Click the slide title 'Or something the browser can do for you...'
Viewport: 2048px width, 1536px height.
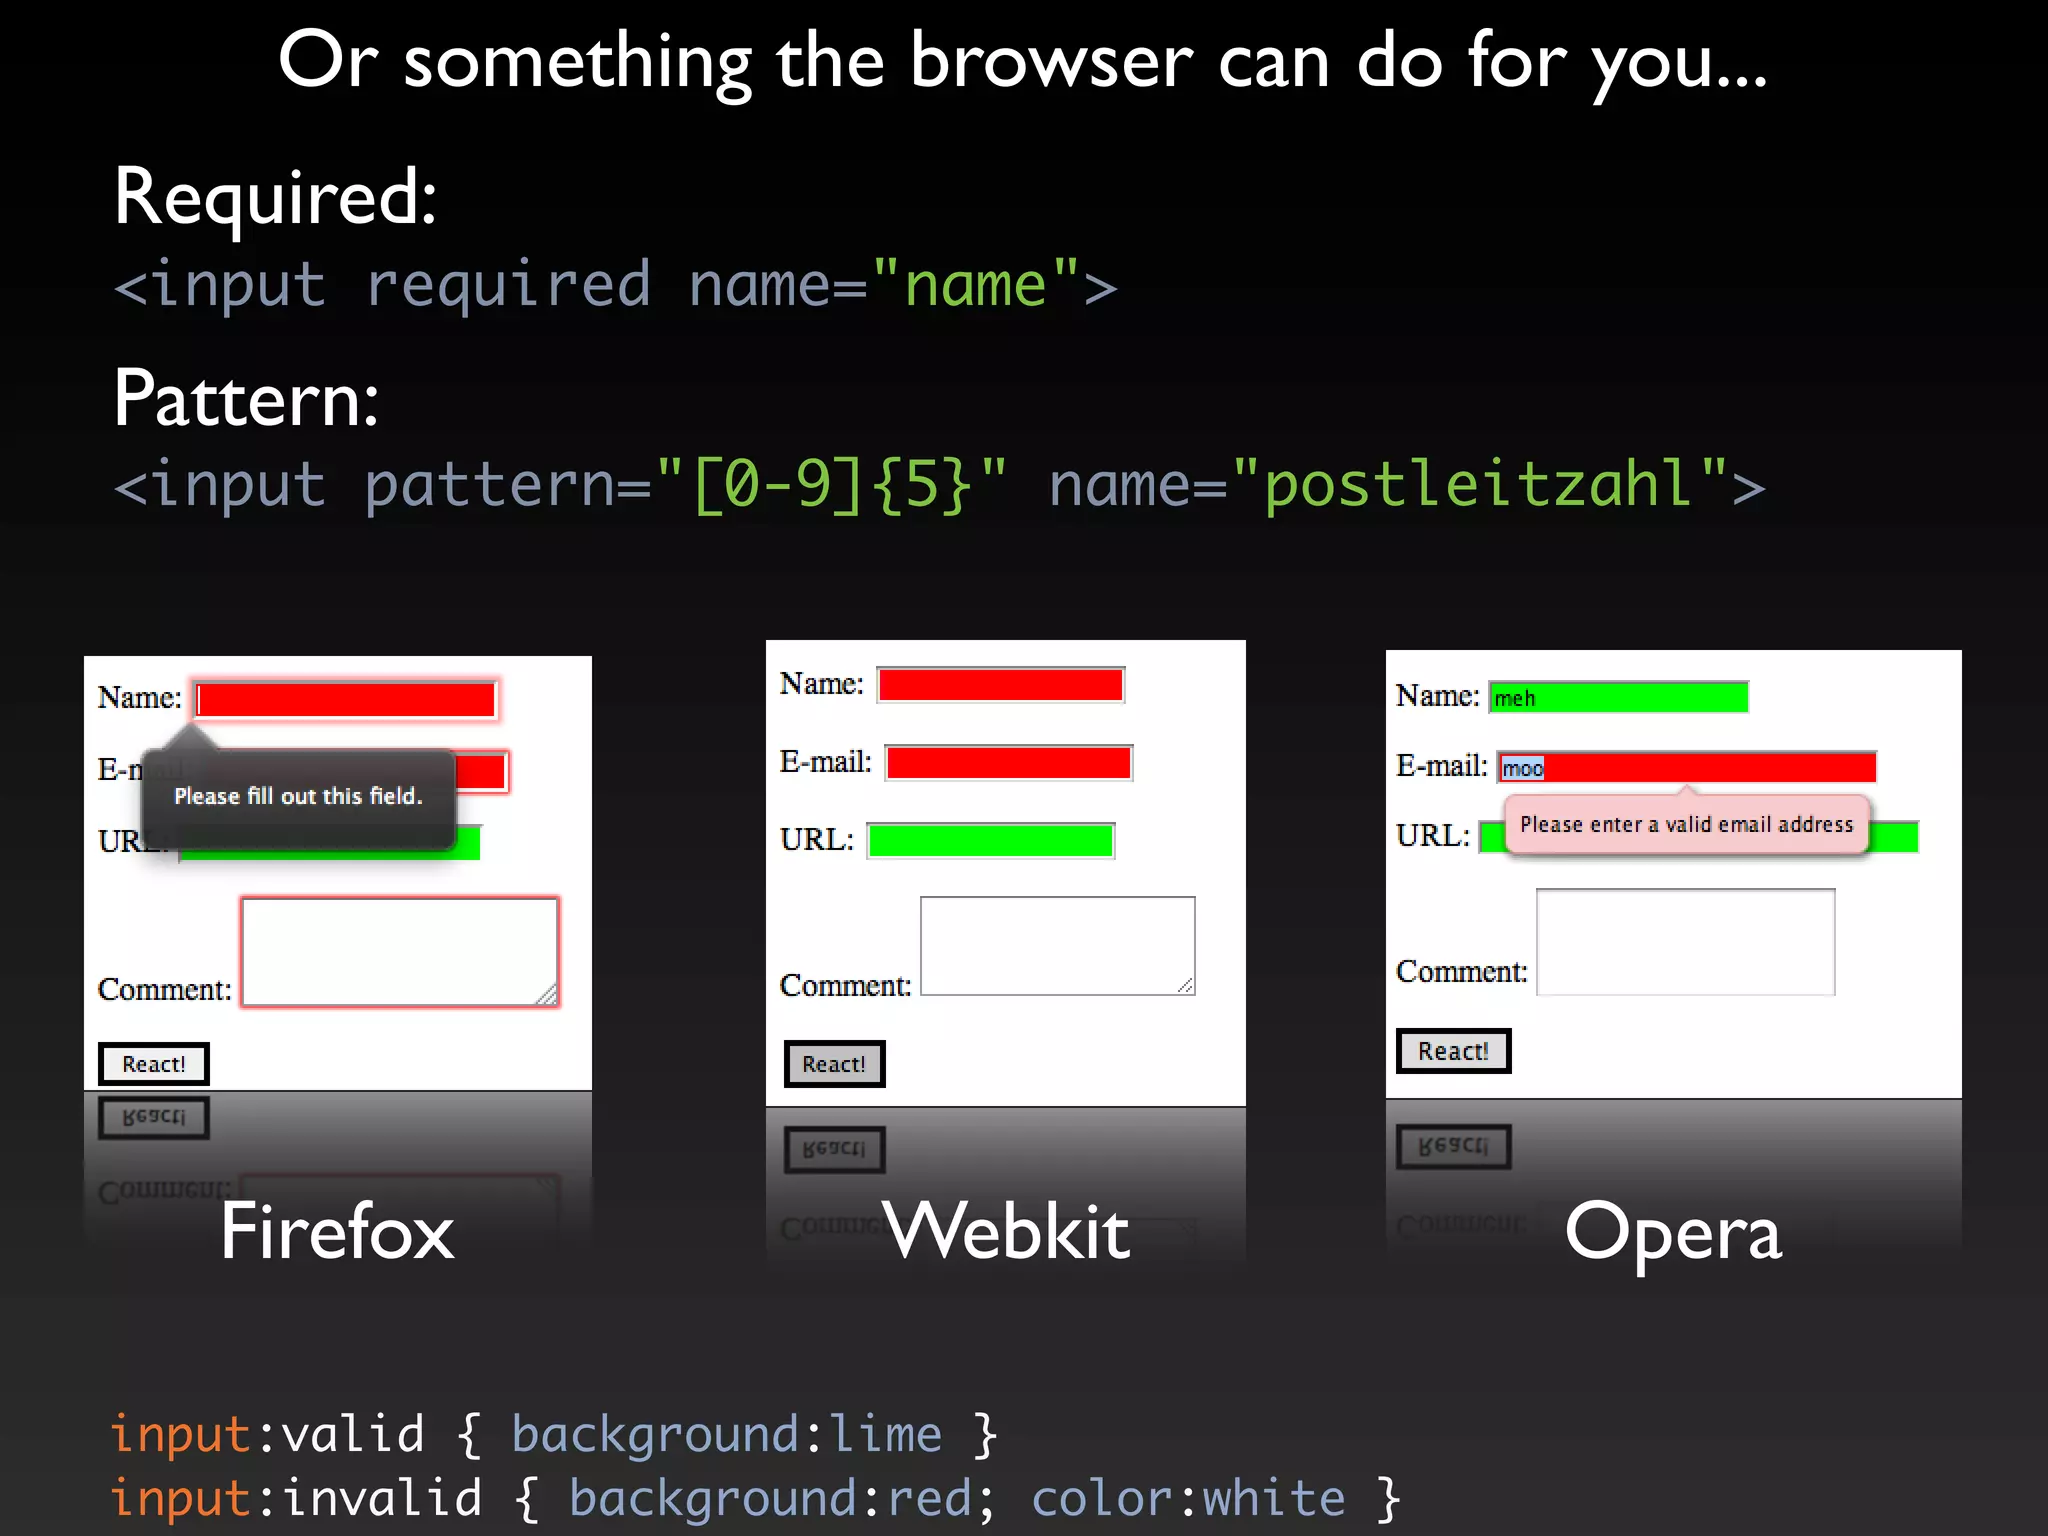[1023, 62]
